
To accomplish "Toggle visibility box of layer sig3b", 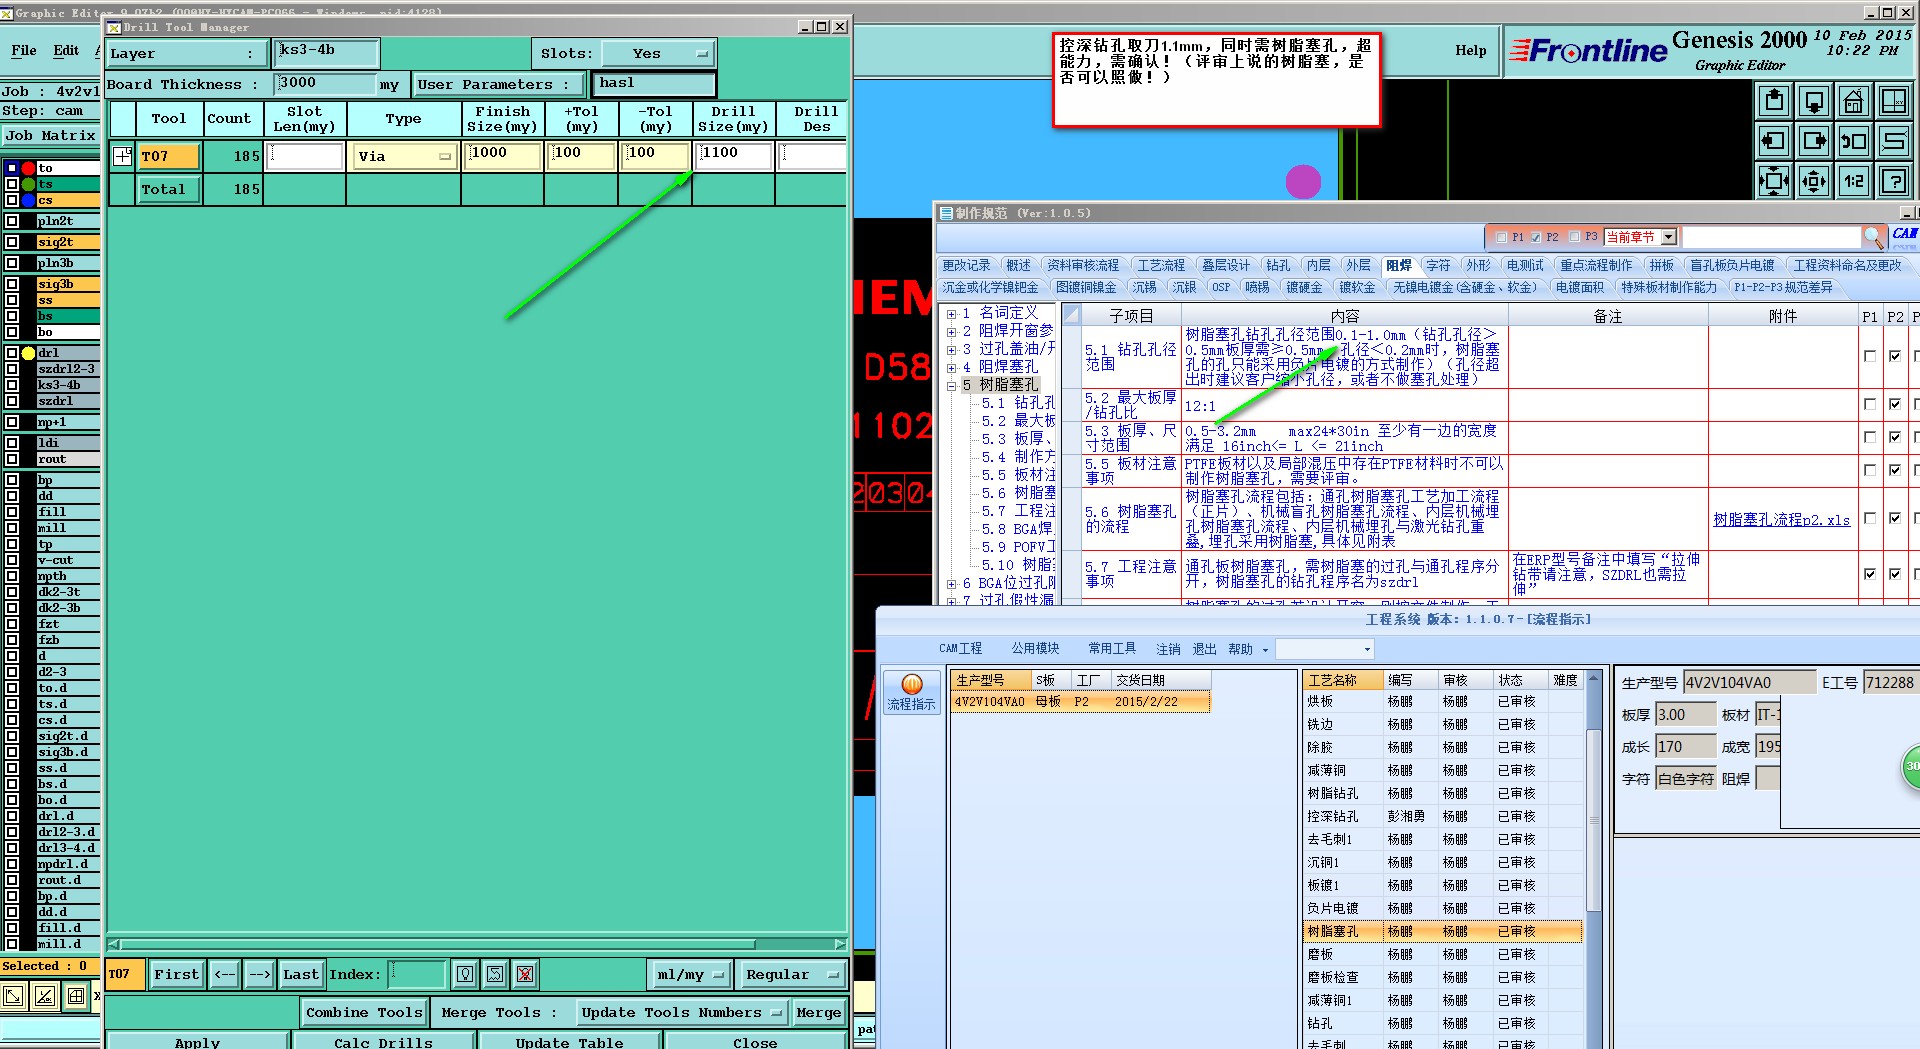I will 12,284.
